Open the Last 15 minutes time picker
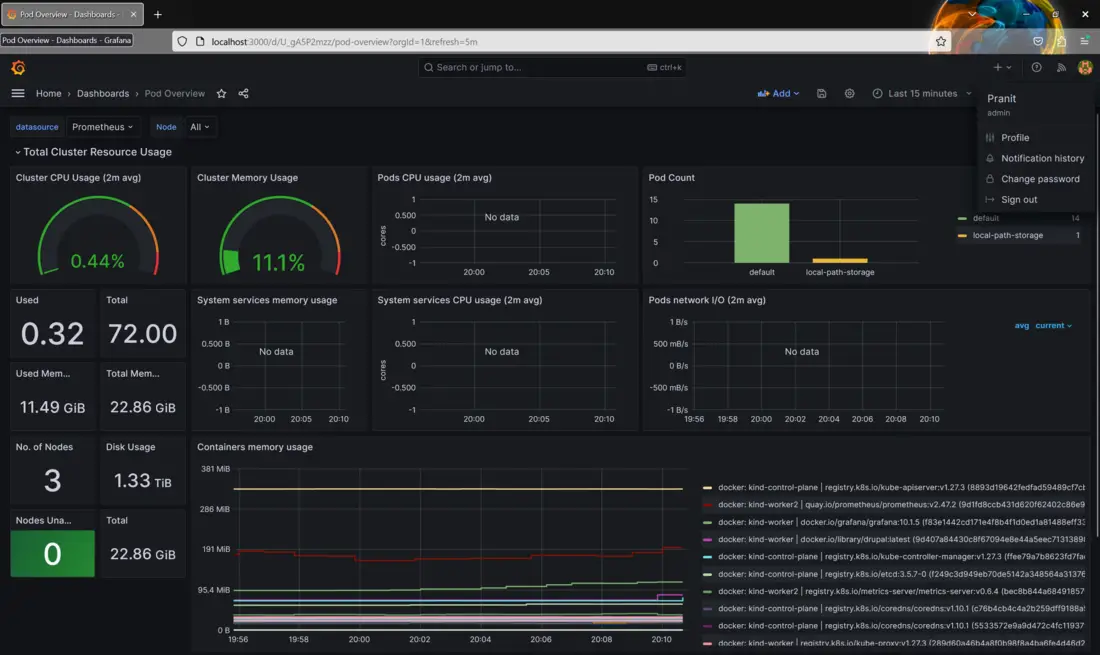The height and width of the screenshot is (655, 1100). coord(914,93)
